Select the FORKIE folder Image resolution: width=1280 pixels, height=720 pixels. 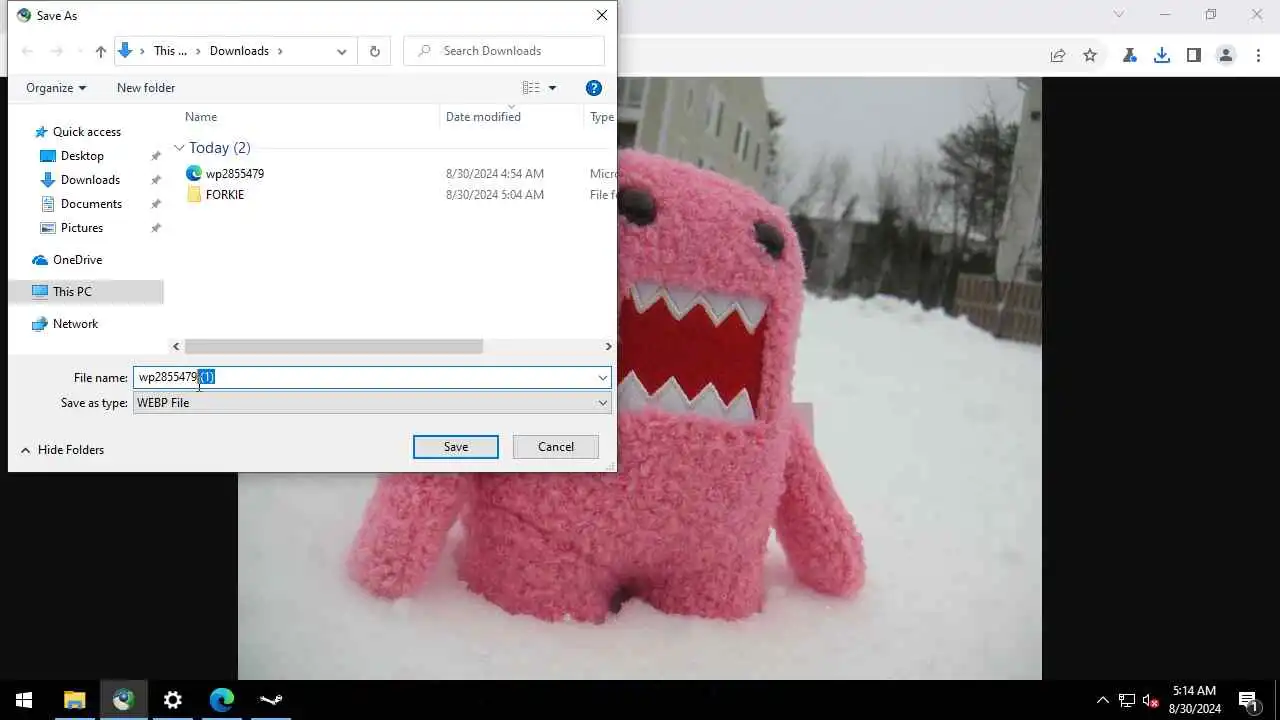coord(225,195)
